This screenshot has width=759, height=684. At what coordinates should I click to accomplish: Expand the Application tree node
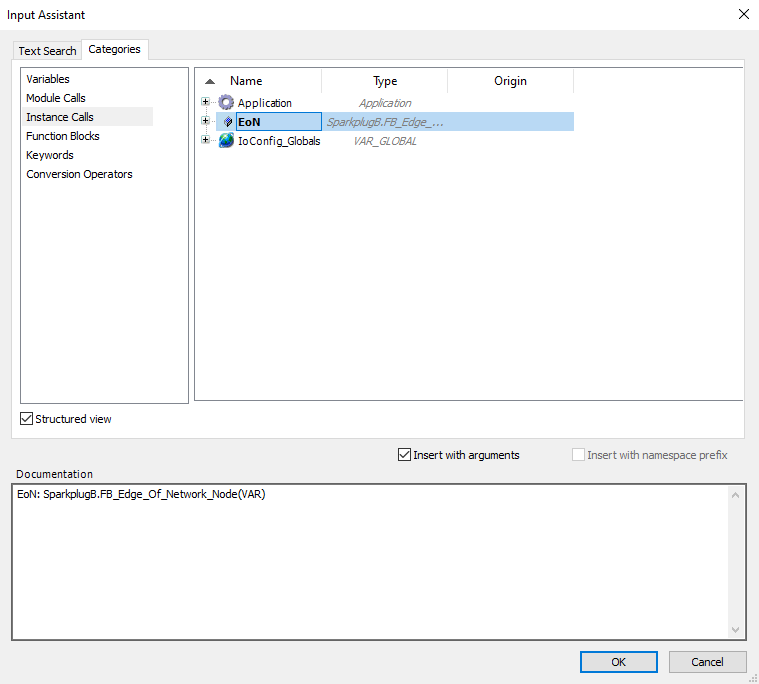[206, 102]
